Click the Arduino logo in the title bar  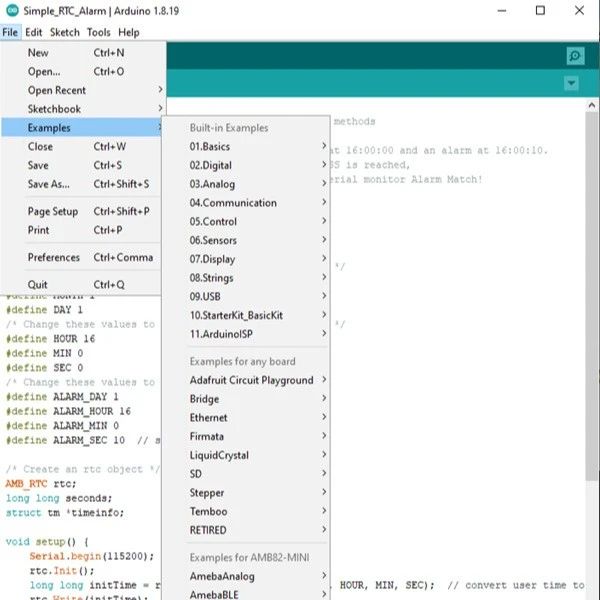[12, 11]
